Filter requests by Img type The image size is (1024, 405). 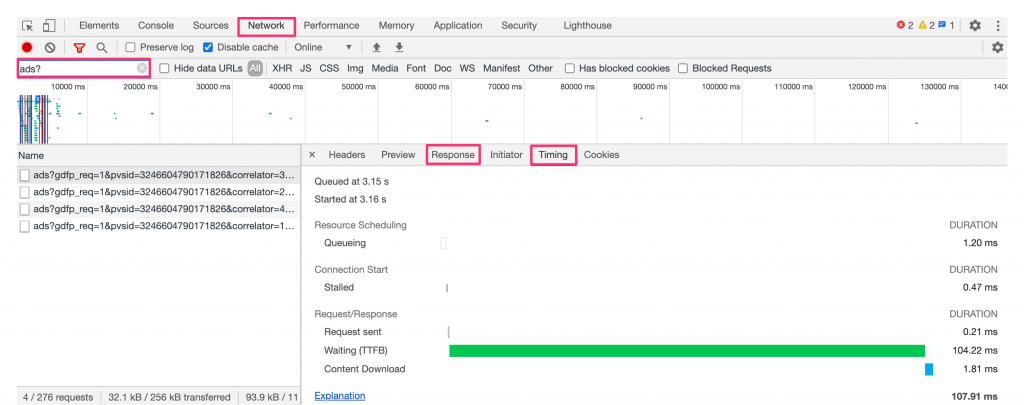(355, 68)
